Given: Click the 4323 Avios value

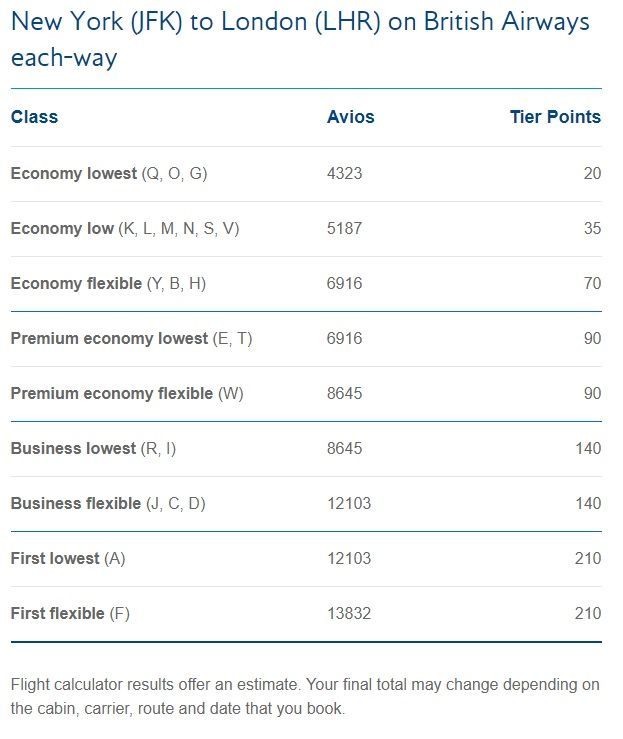Looking at the screenshot, I should click(345, 173).
